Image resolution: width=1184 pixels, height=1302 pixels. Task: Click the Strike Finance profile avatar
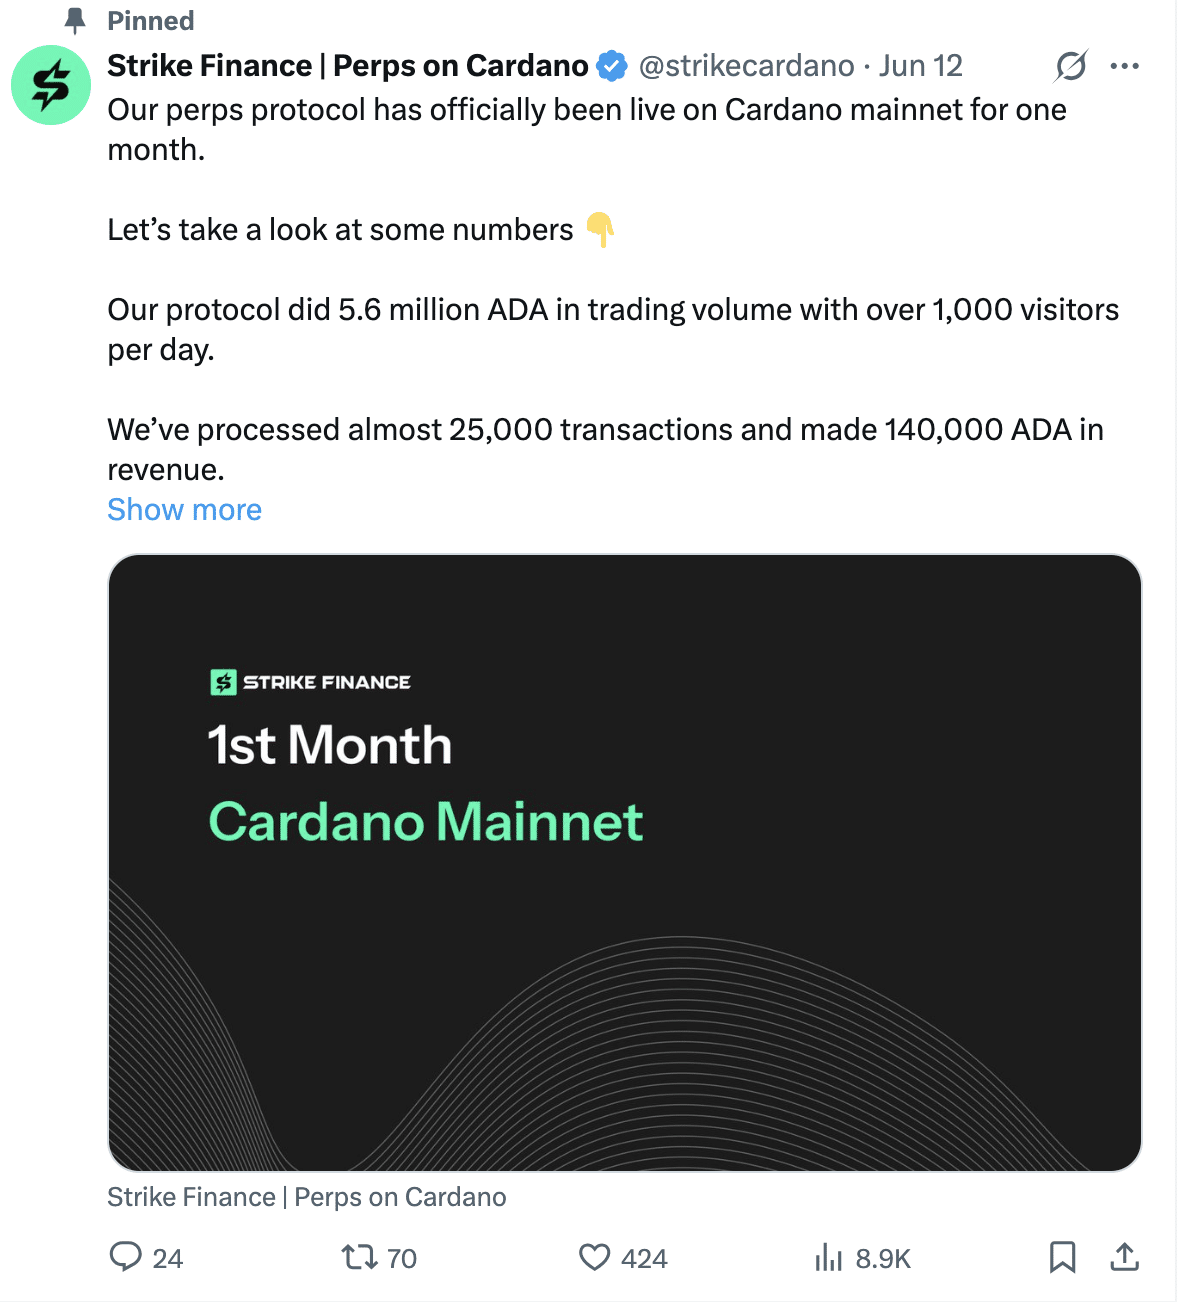(x=51, y=85)
